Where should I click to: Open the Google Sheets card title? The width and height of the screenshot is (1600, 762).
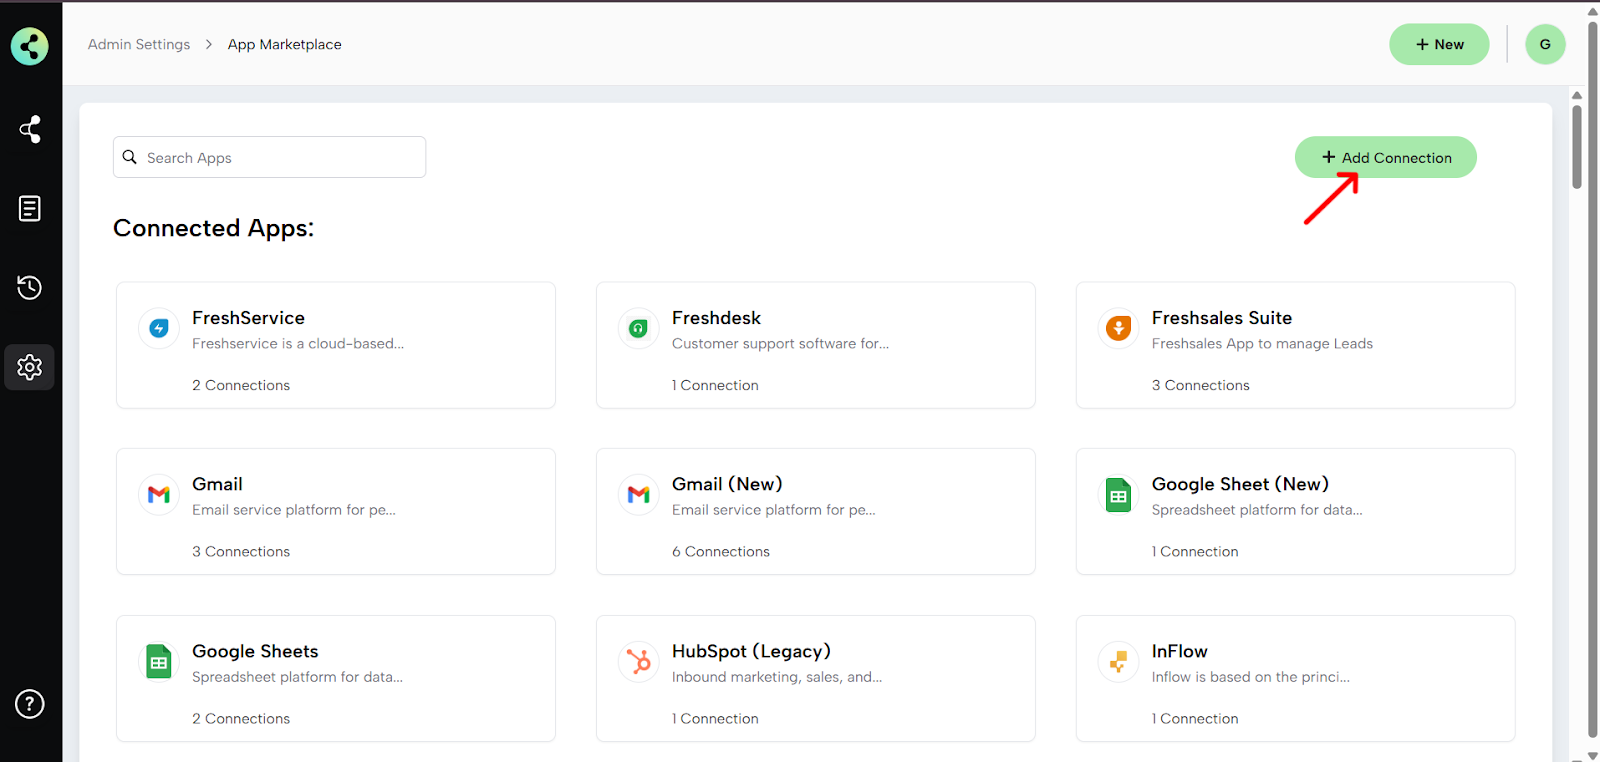click(x=255, y=651)
